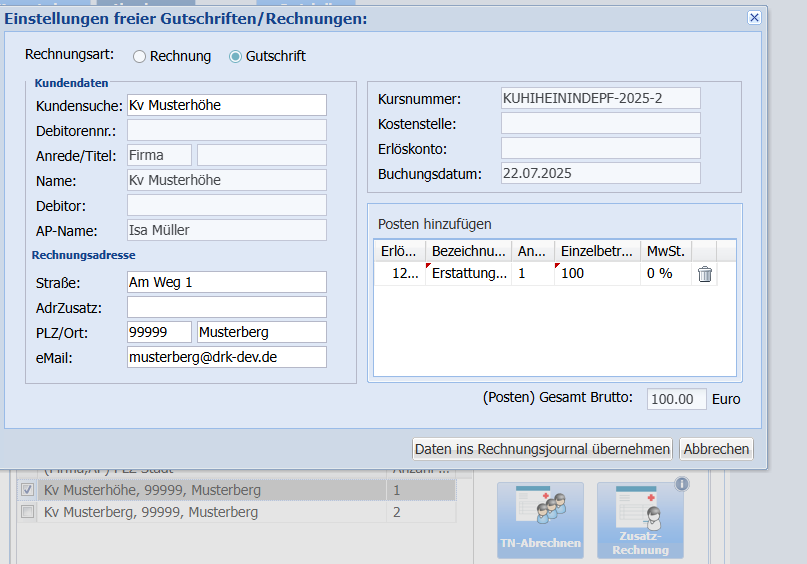
Task: Click the Bezeichnung cell showing Erstattung
Action: point(469,273)
